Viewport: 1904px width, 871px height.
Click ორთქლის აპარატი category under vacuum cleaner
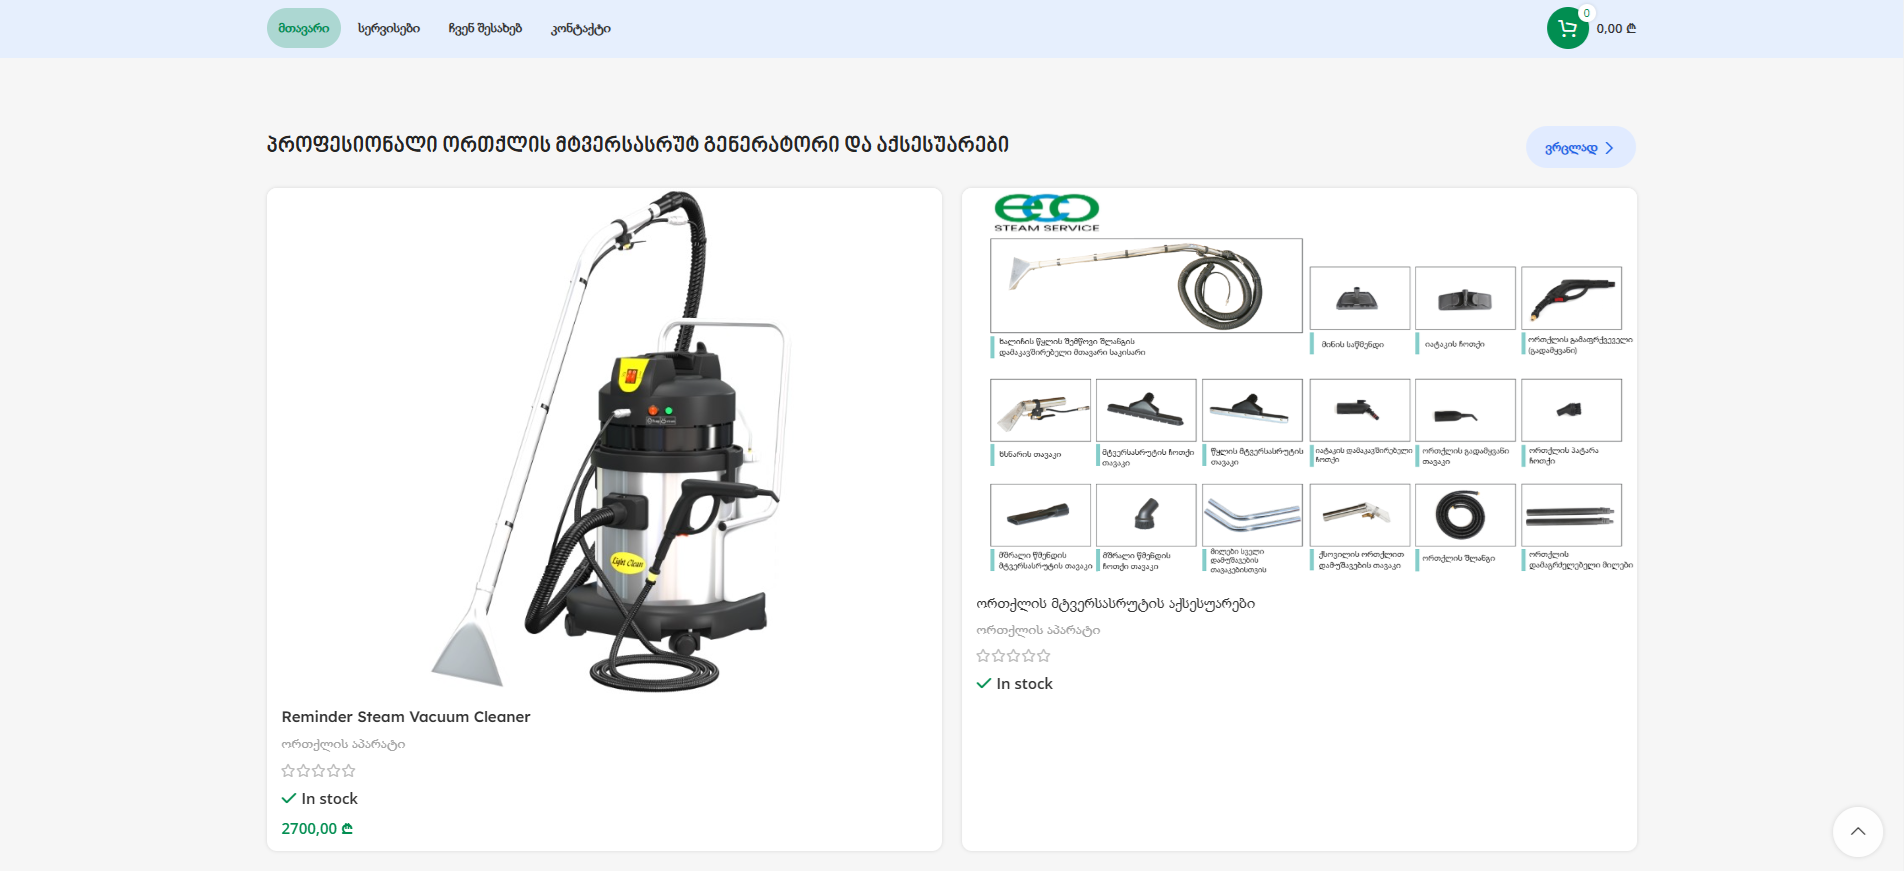coord(343,744)
